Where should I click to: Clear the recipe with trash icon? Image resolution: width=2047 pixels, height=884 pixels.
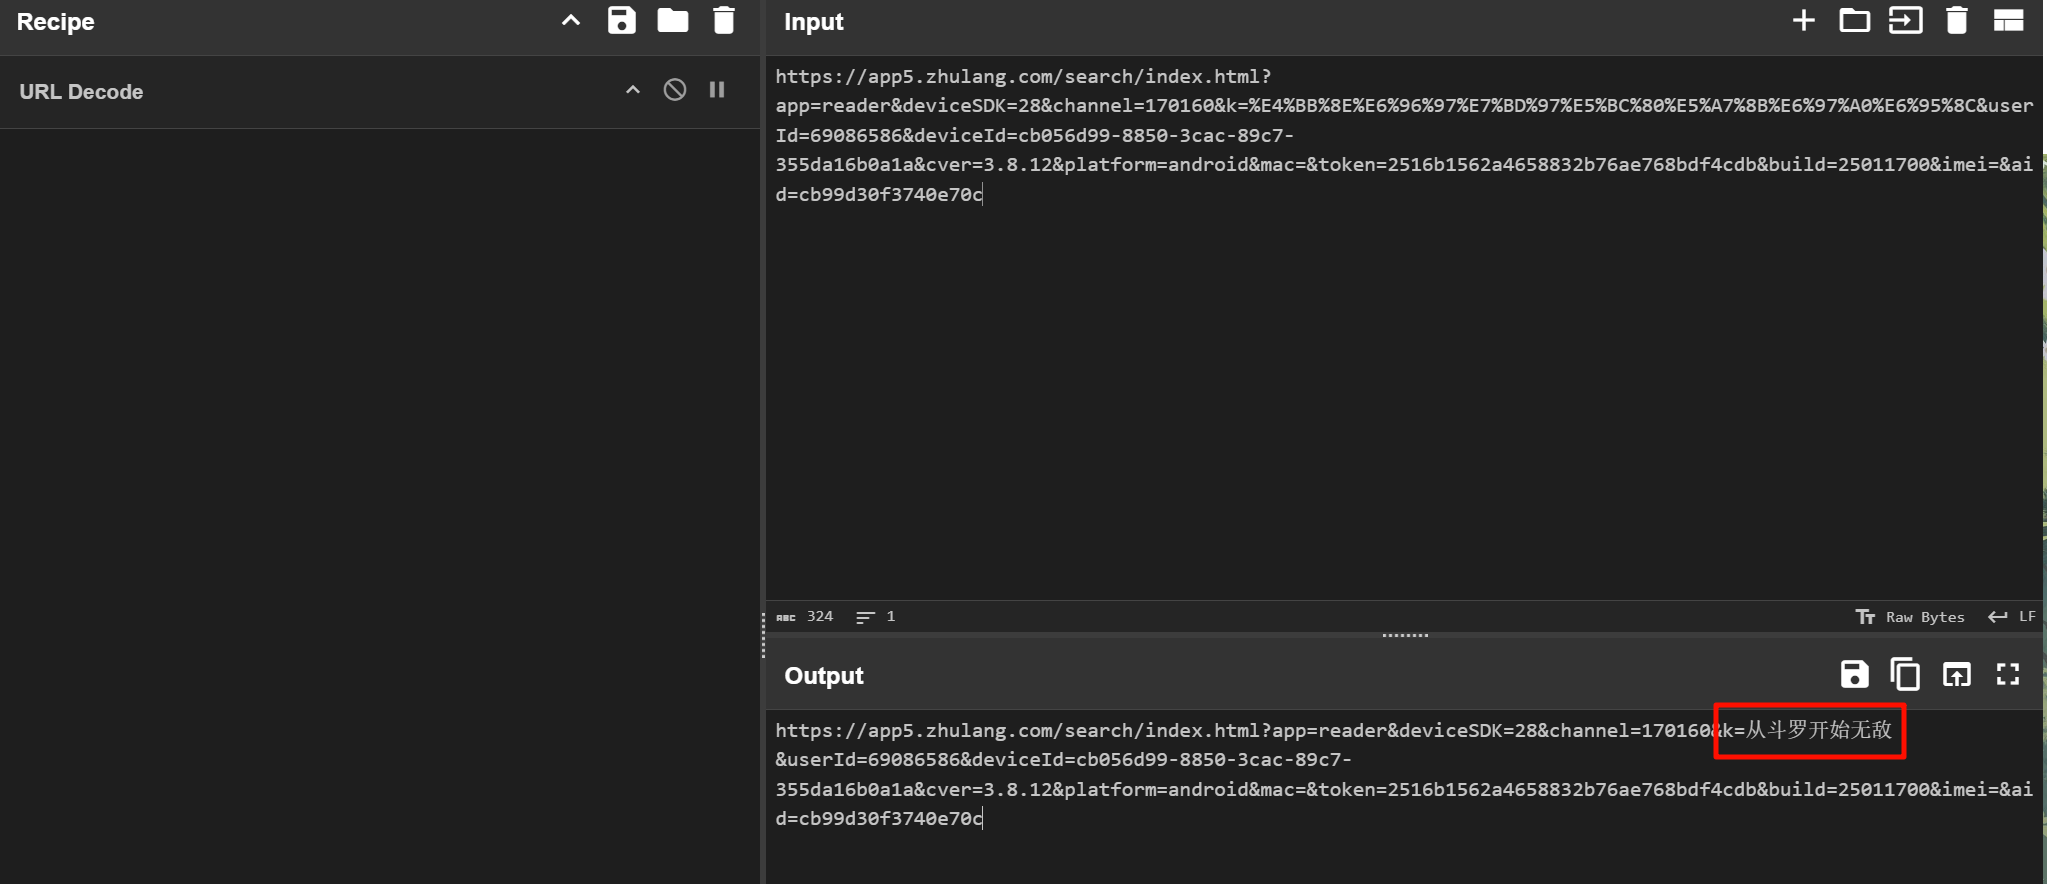723,21
